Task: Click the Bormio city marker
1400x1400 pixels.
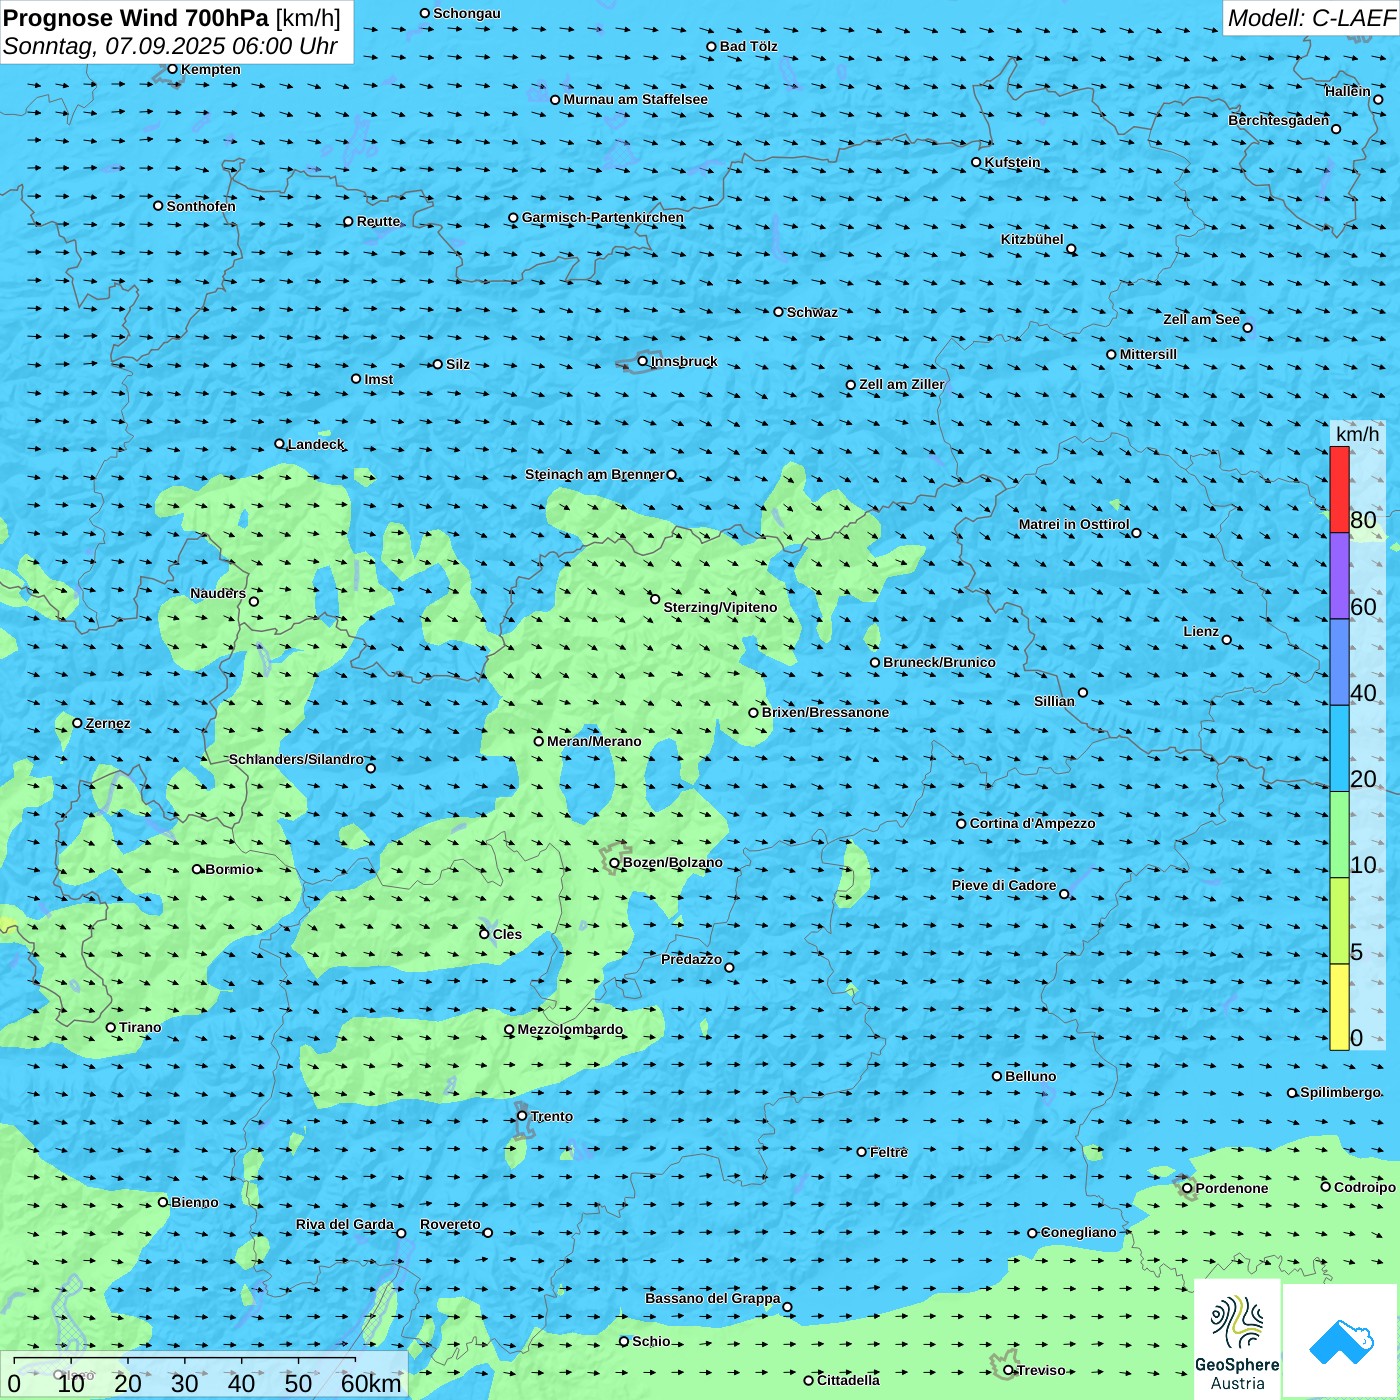Action: tap(197, 869)
